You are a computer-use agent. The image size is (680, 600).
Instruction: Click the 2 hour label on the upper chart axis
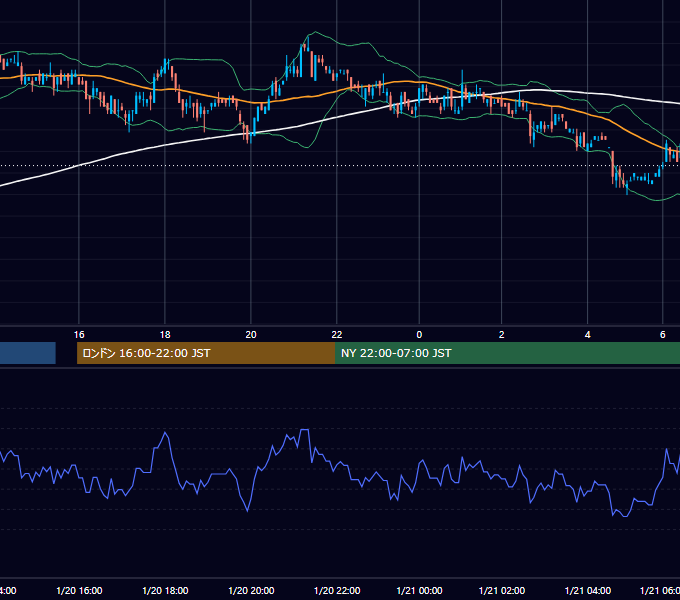pos(501,335)
